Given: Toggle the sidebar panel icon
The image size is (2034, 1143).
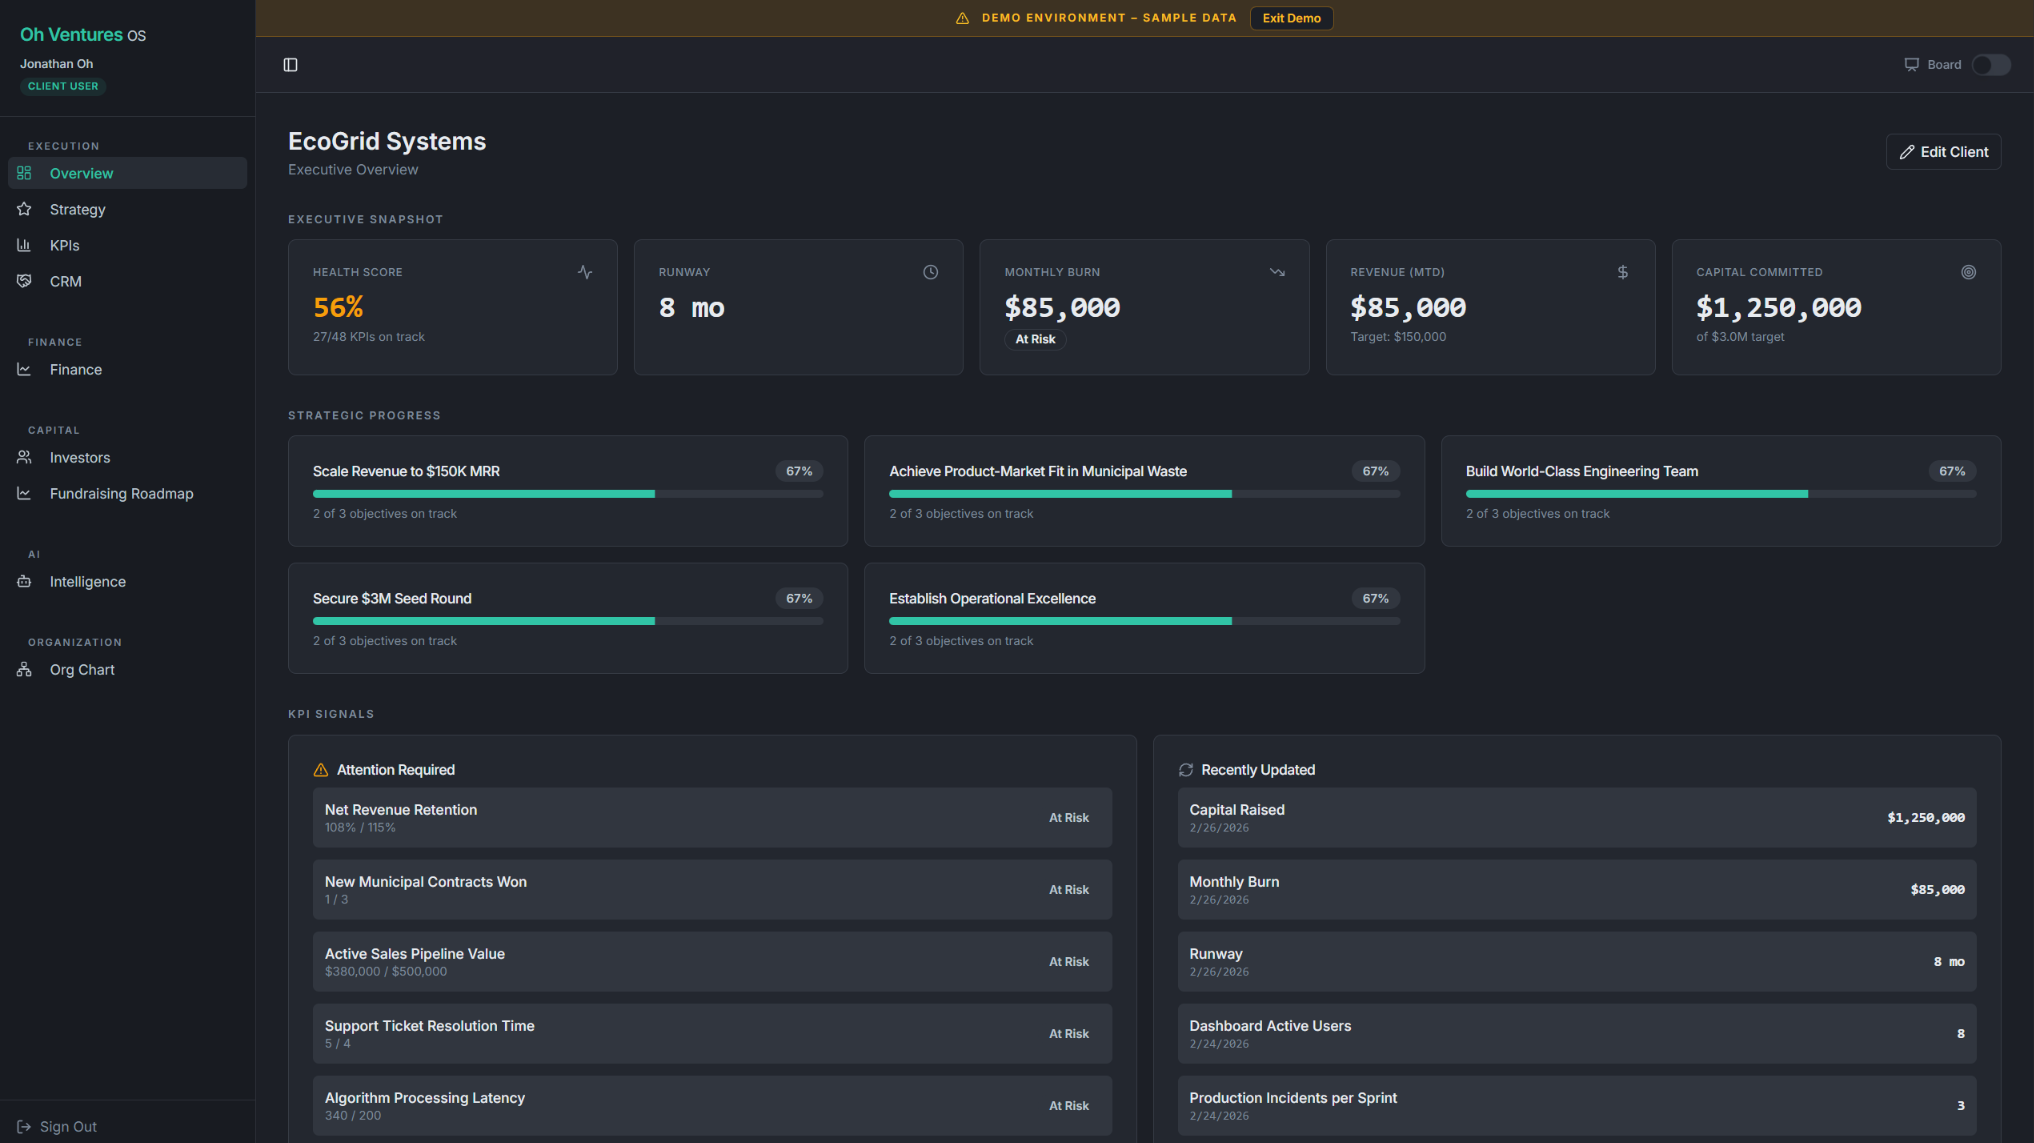Looking at the screenshot, I should 291,65.
